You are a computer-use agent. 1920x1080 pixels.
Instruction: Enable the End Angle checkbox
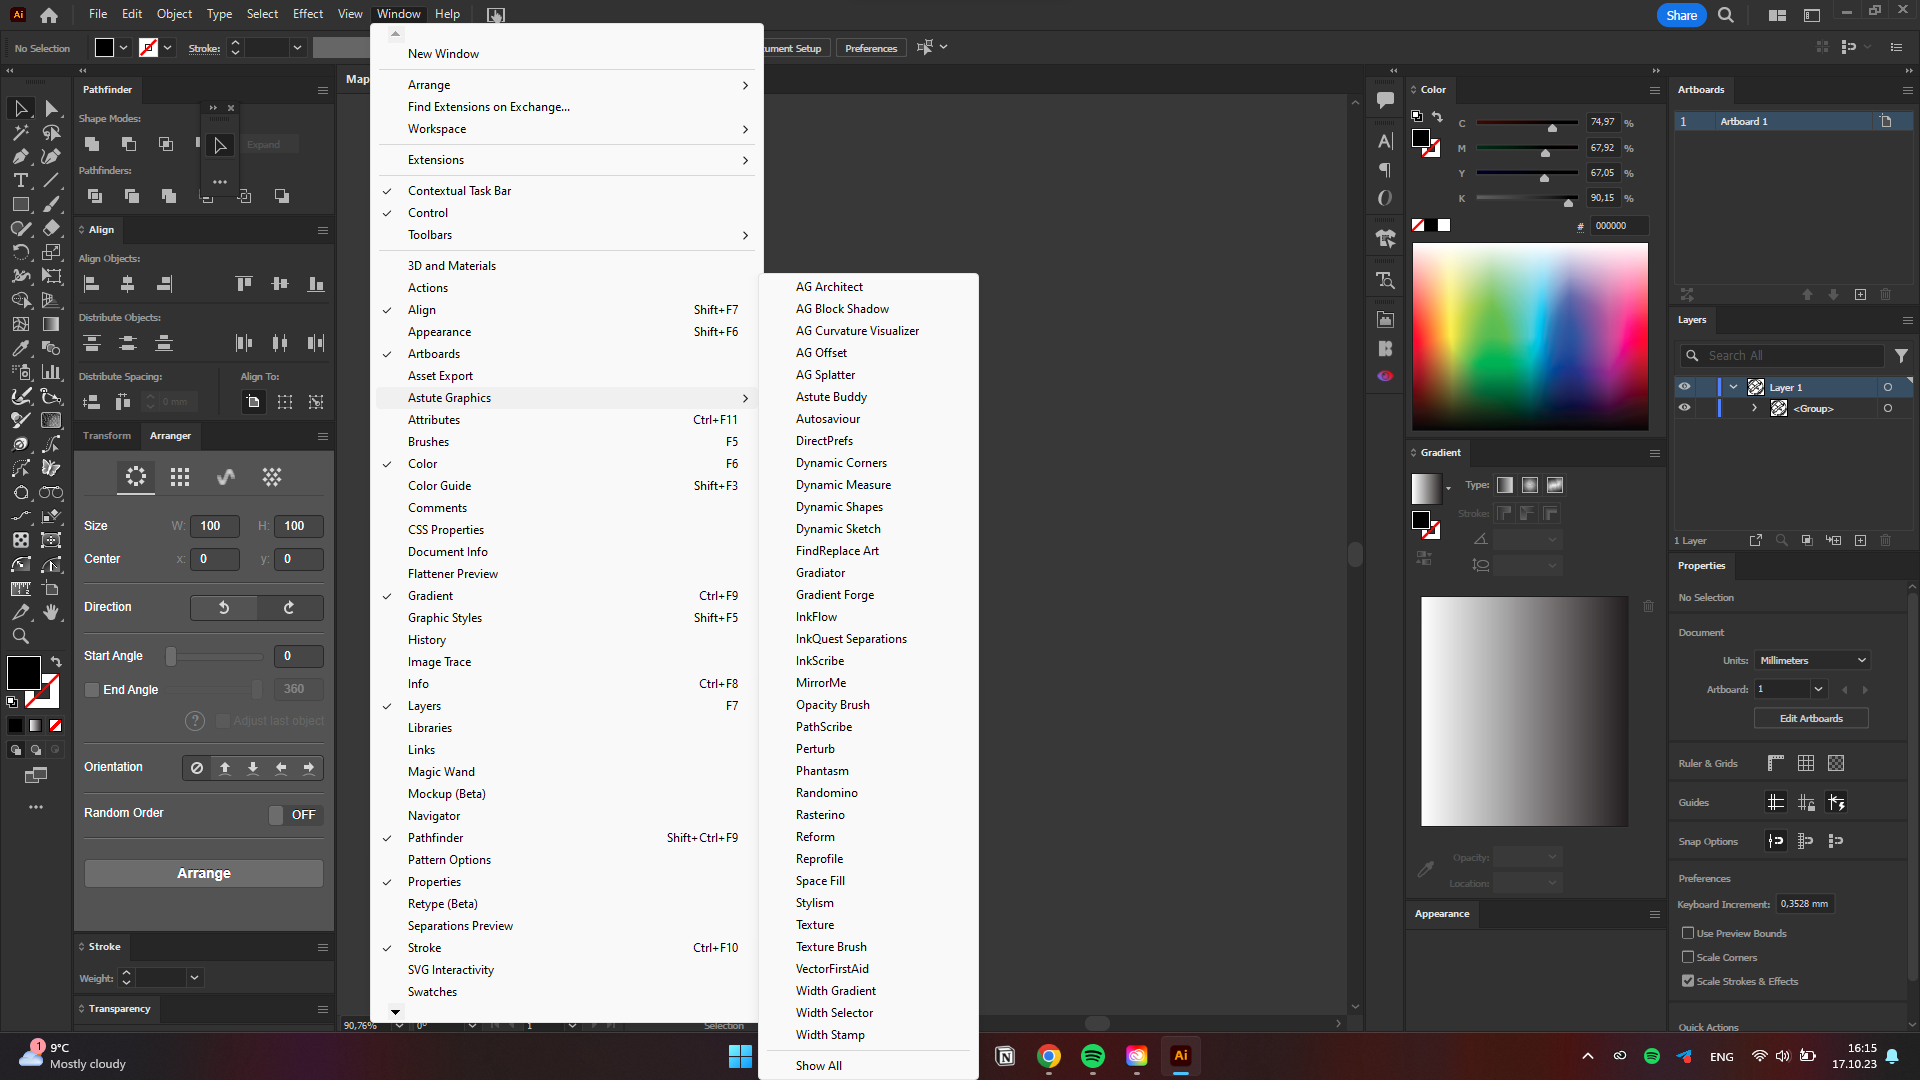click(92, 690)
